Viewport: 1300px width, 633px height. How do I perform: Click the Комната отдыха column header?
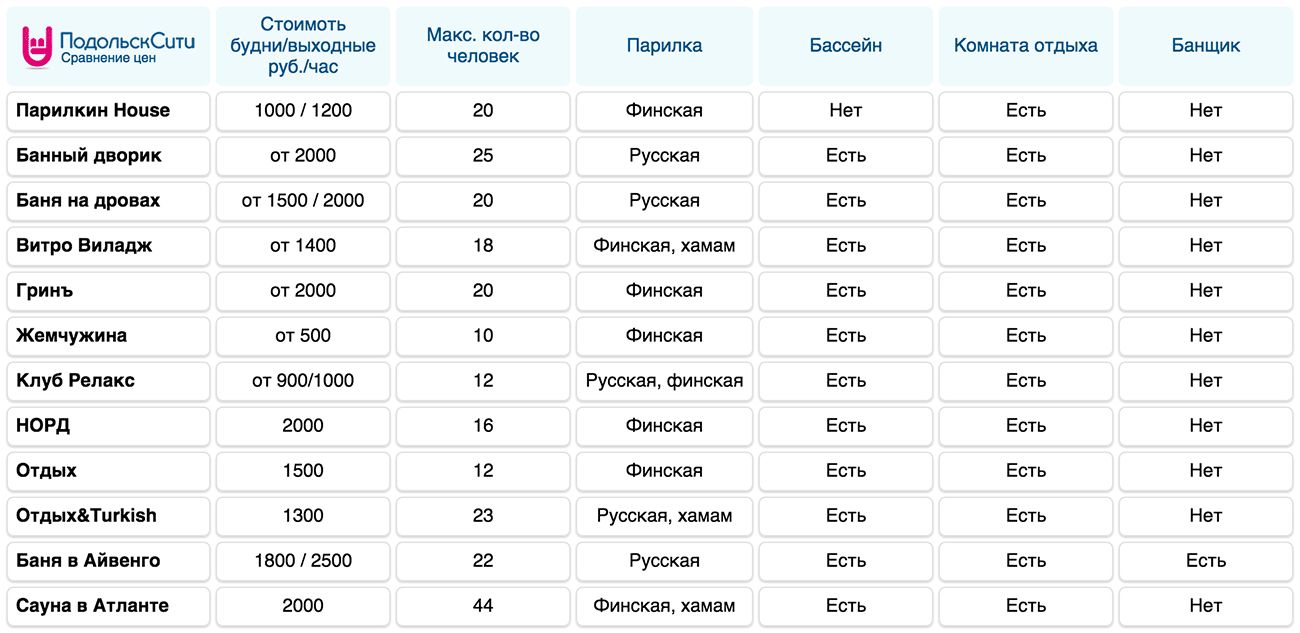tap(1025, 46)
